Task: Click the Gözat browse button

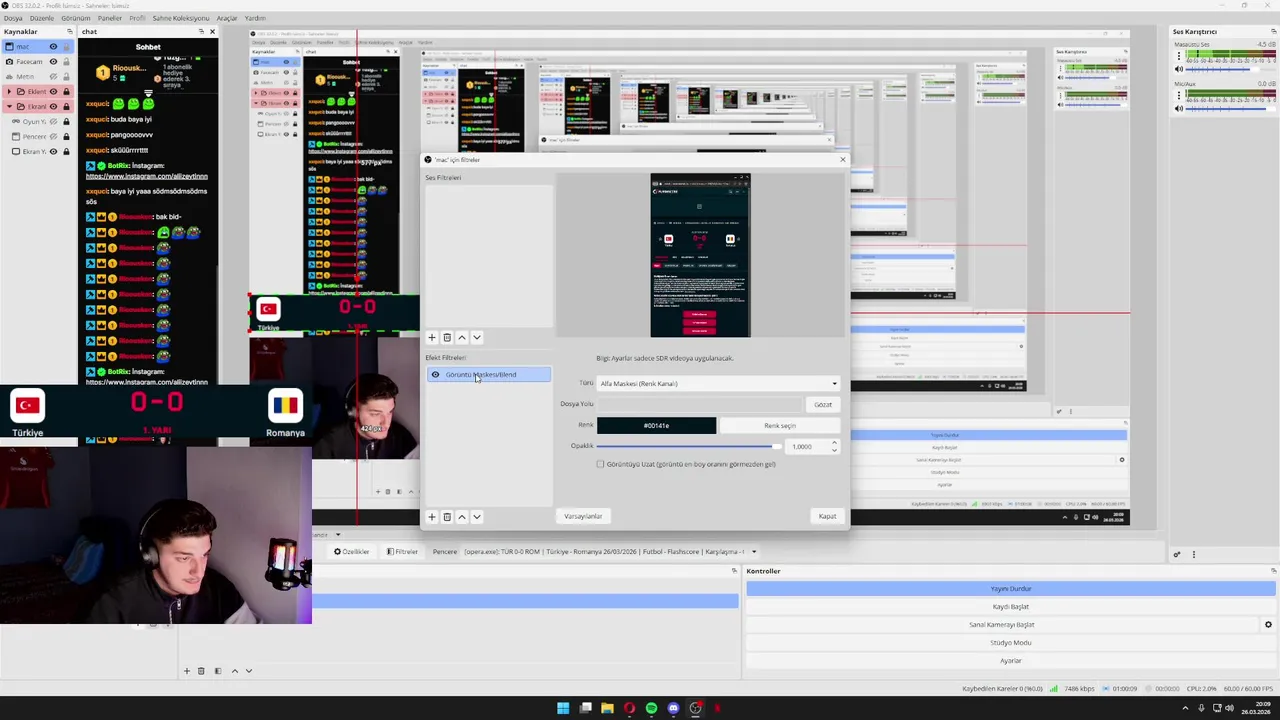Action: point(823,405)
